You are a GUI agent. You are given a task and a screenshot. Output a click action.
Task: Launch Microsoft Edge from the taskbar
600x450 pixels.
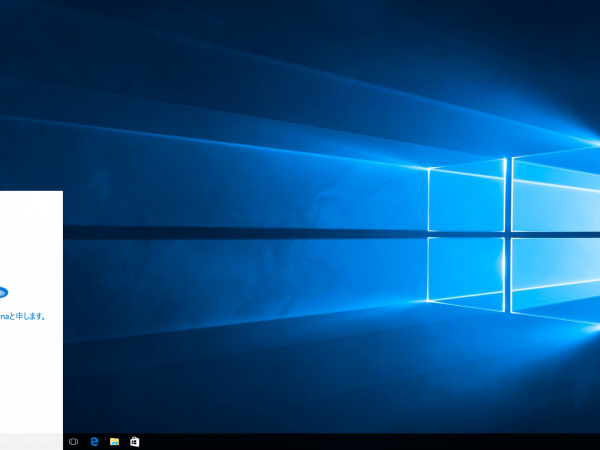tap(94, 442)
